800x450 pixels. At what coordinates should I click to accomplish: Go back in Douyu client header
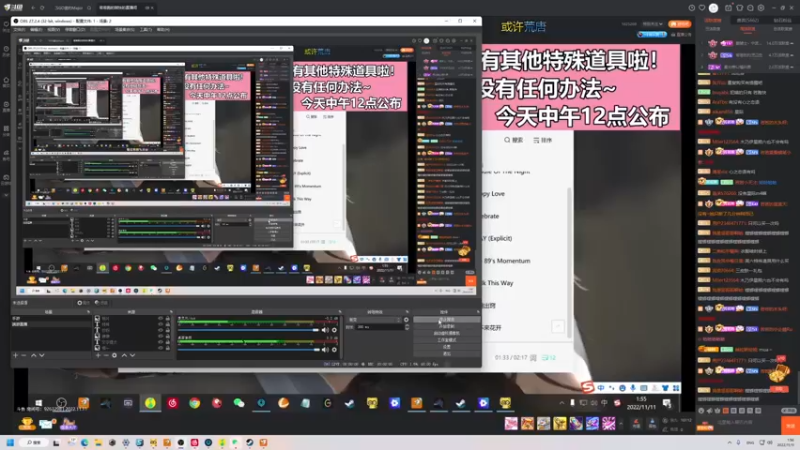tap(33, 8)
